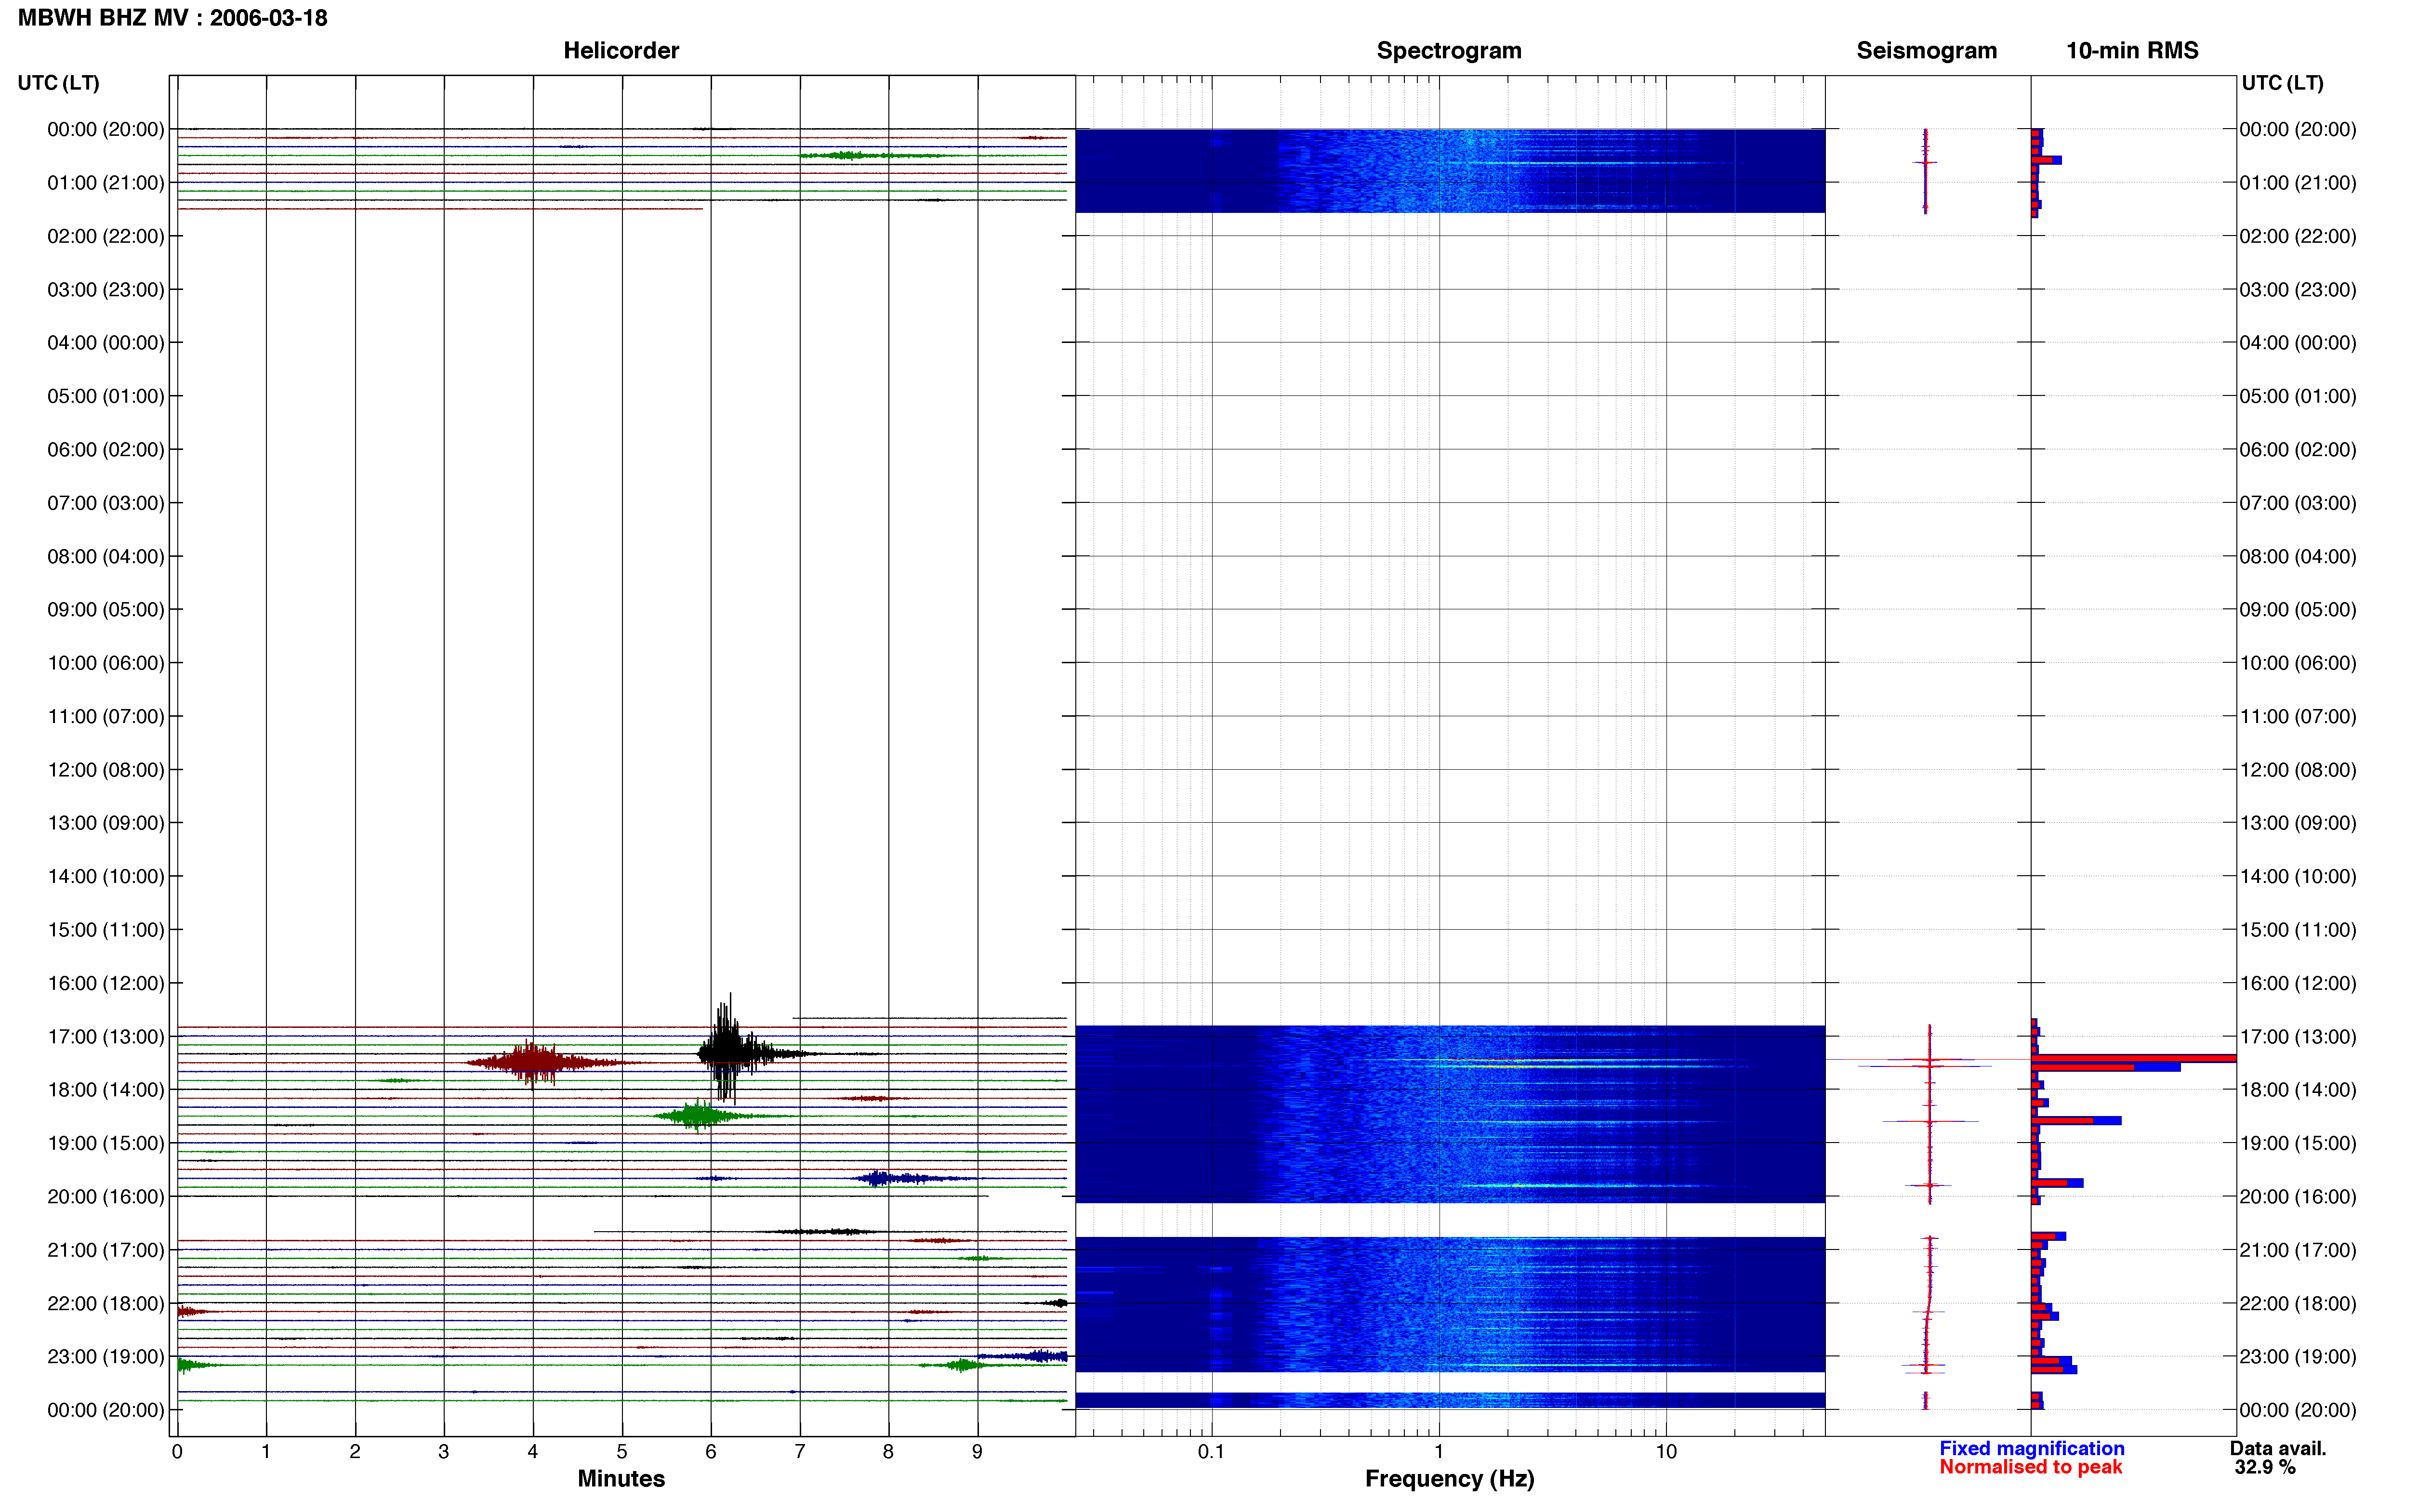This screenshot has height=1512, width=2418.
Task: Click the right 'UTC (LT)' axis label
Action: [x=2282, y=83]
